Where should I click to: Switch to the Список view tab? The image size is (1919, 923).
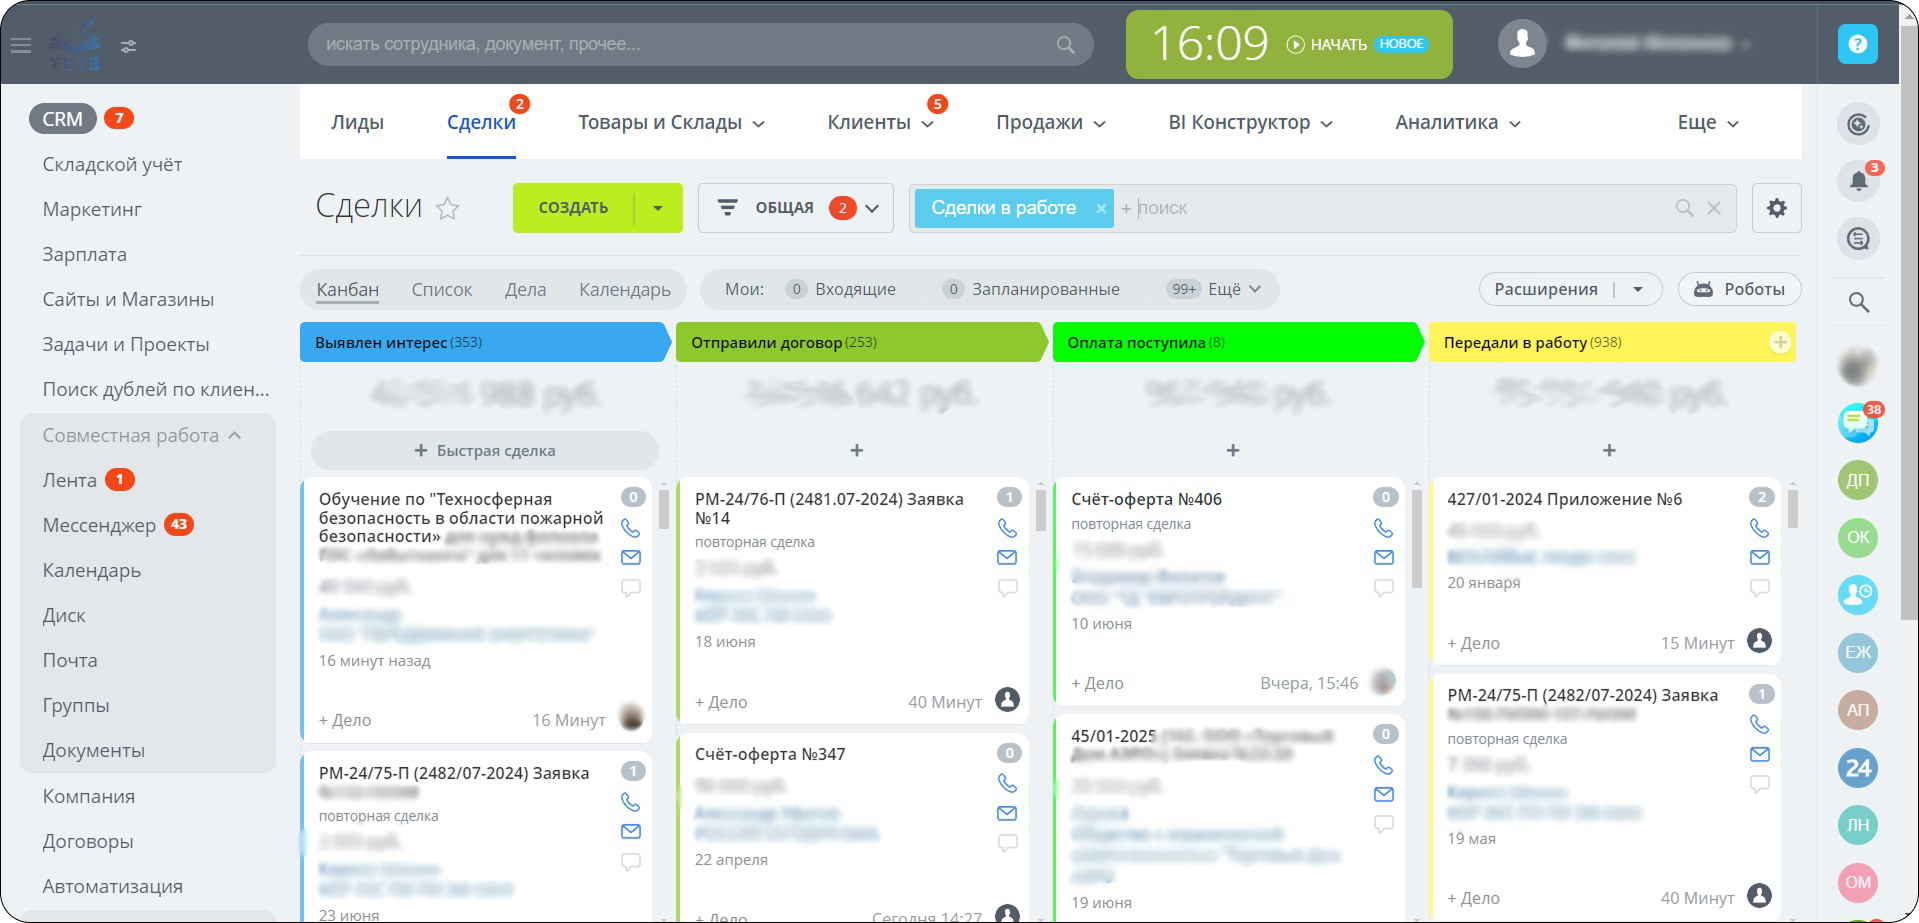(441, 289)
